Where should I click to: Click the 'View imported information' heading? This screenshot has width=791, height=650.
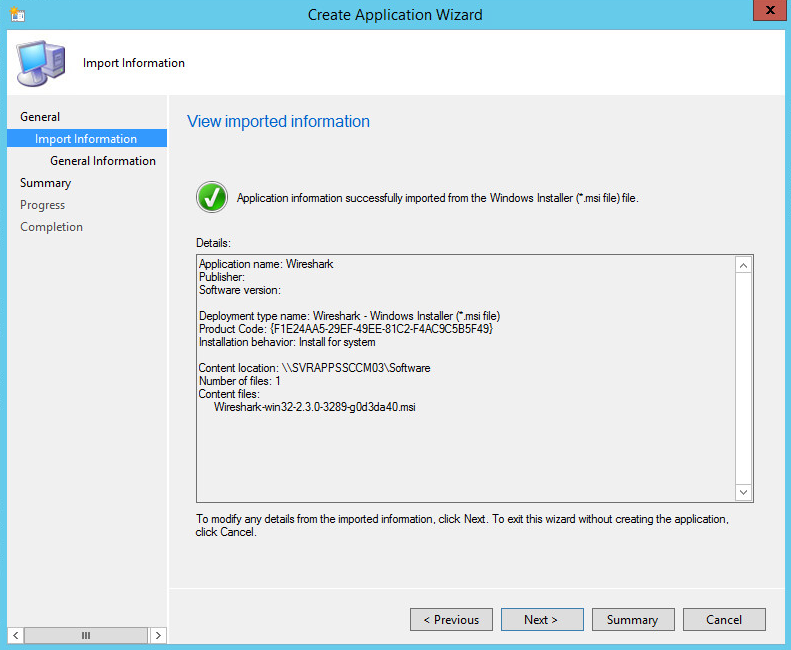278,121
